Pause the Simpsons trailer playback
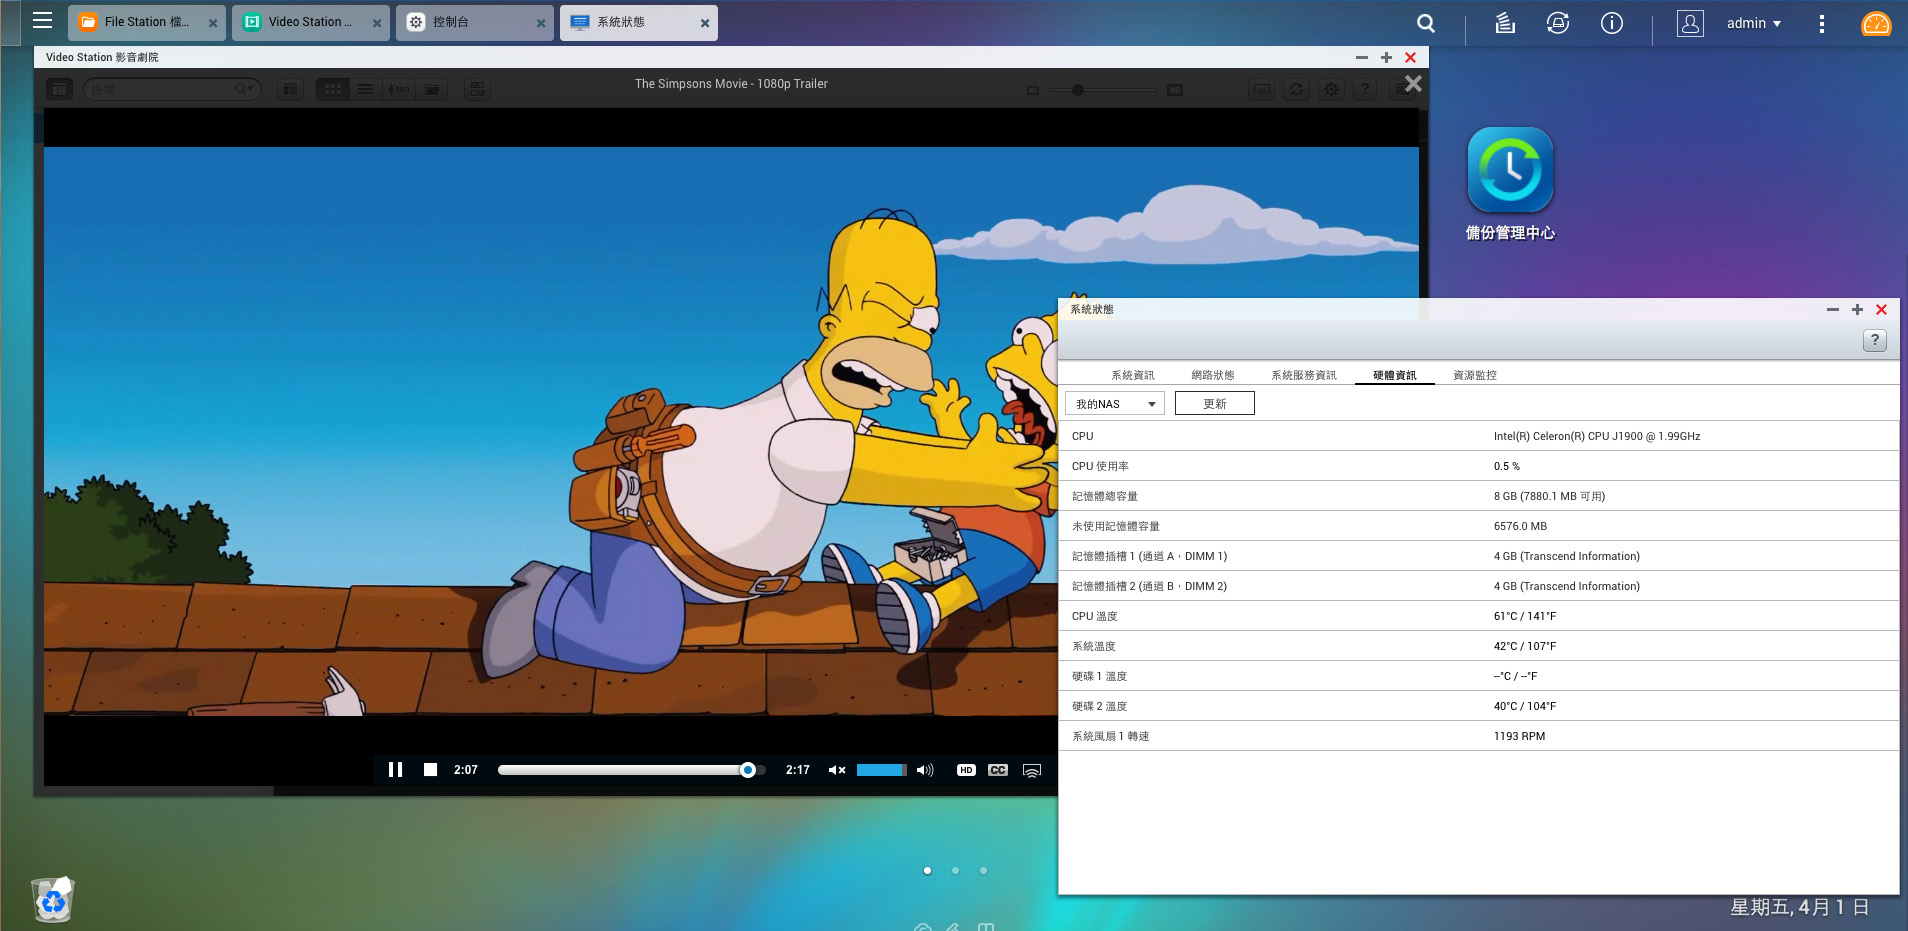The width and height of the screenshot is (1908, 931). click(395, 770)
